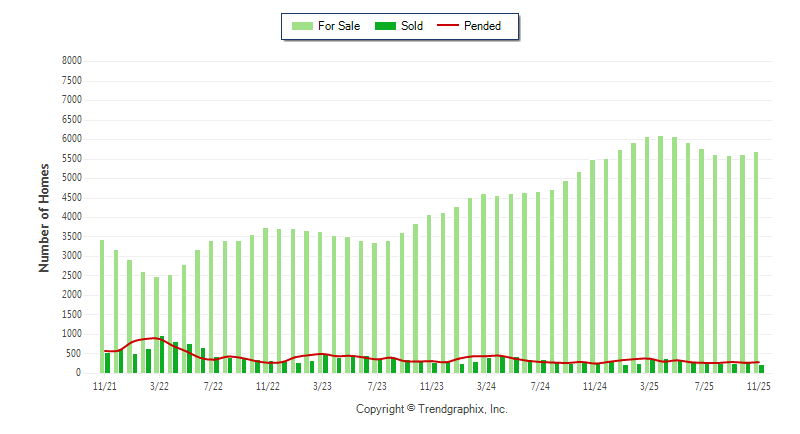Click the 5000 y-axis value label
Viewport: 800px width, 434px height.
[x=71, y=178]
